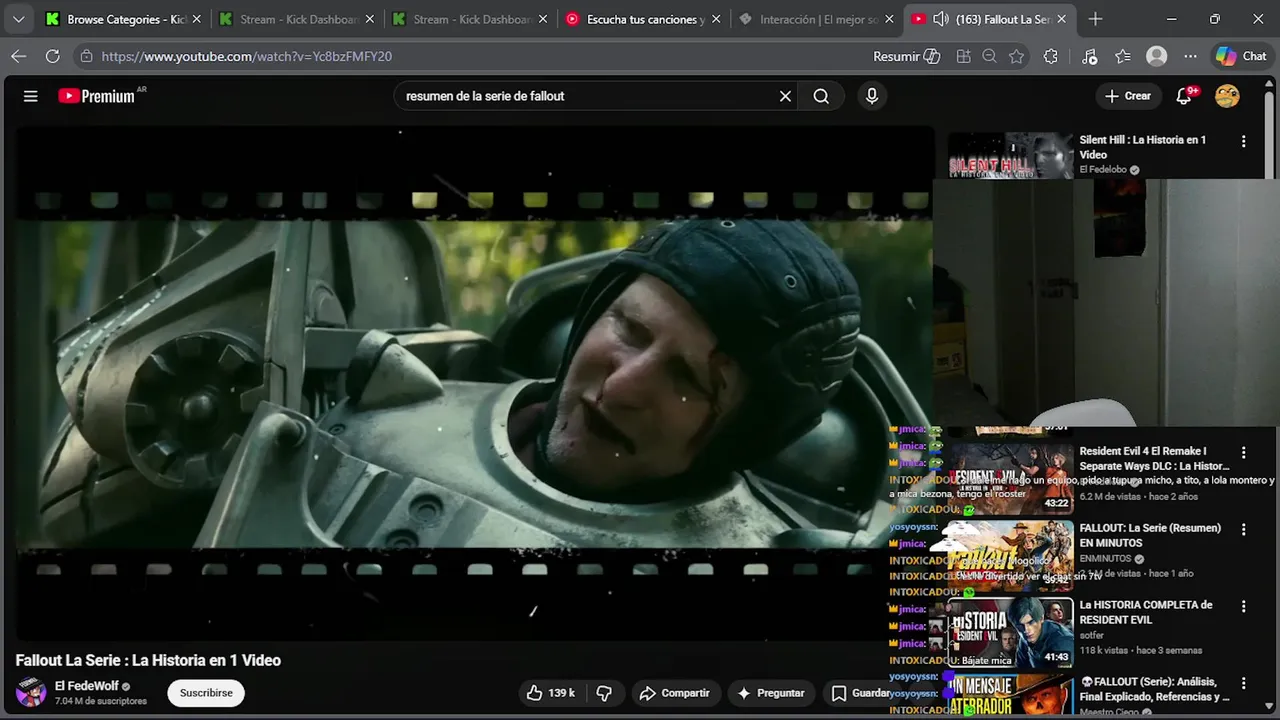Open Resident Evil 4 Remake options menu
Image resolution: width=1280 pixels, height=720 pixels.
(1243, 453)
